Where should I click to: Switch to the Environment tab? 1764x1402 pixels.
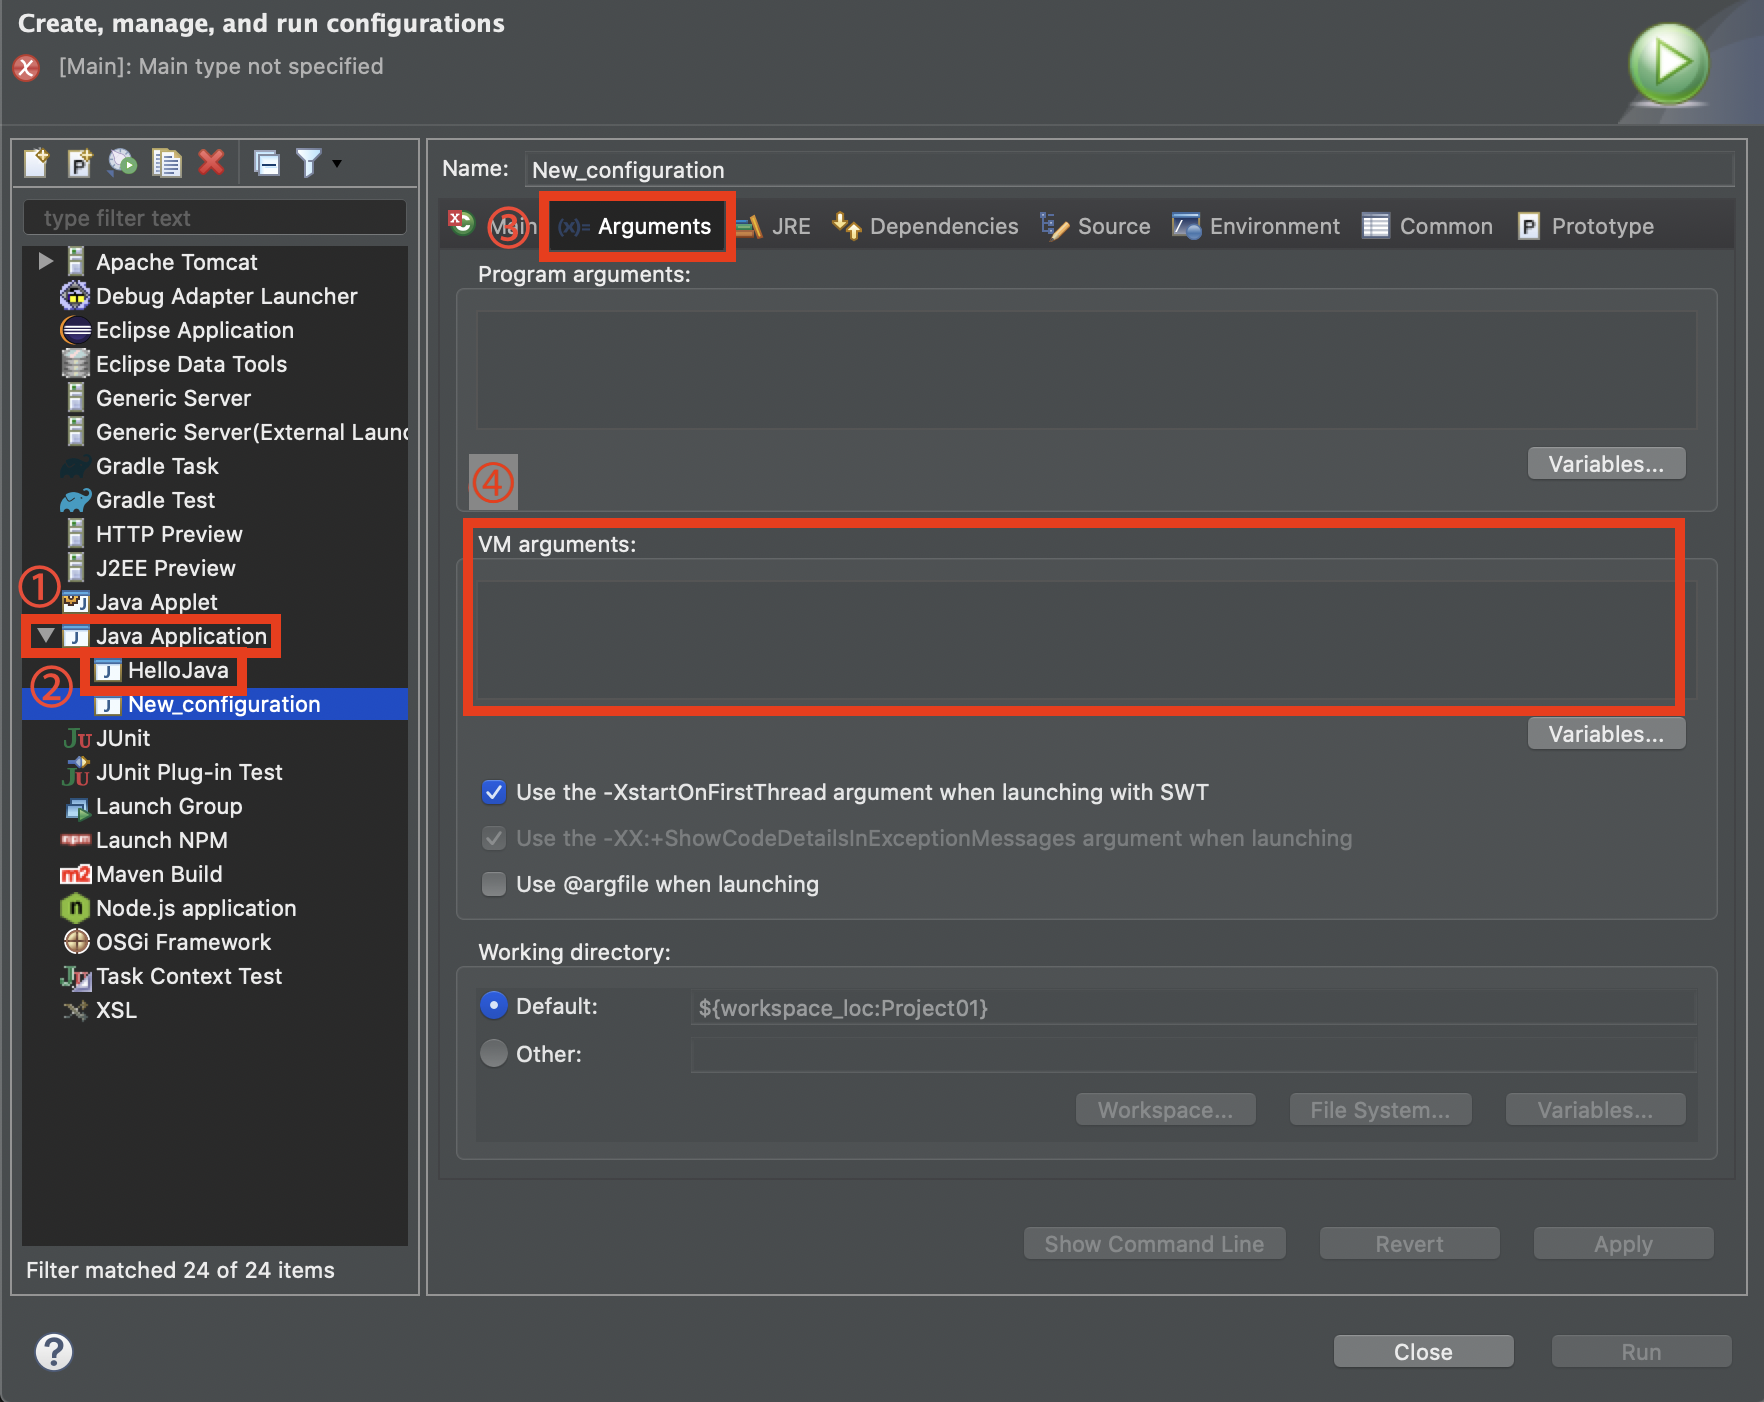click(1256, 227)
